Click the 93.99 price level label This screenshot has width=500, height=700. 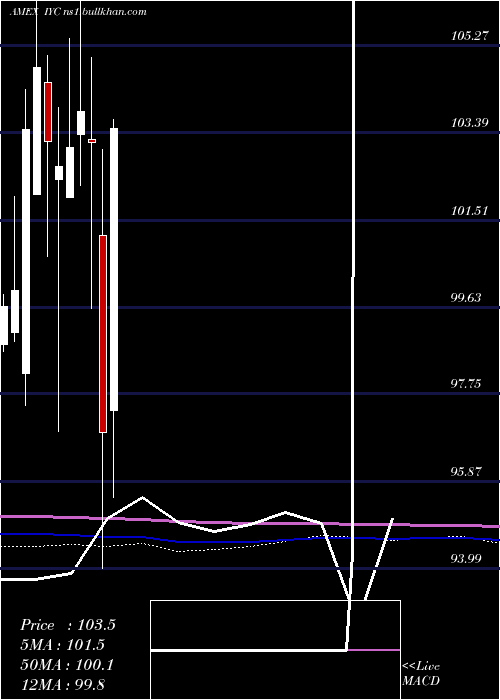pyautogui.click(x=466, y=558)
